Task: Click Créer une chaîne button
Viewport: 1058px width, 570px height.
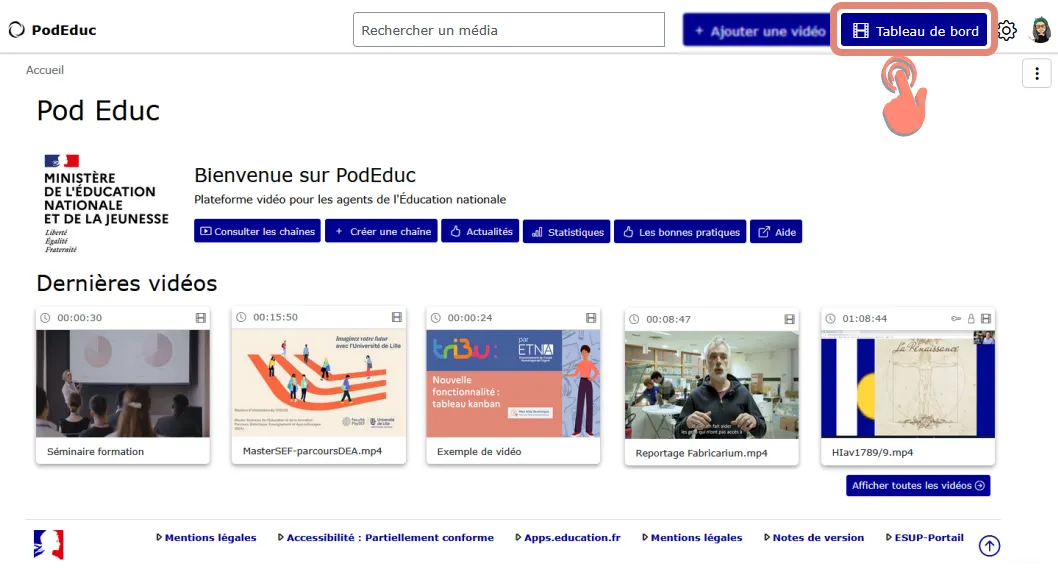Action: (x=381, y=231)
